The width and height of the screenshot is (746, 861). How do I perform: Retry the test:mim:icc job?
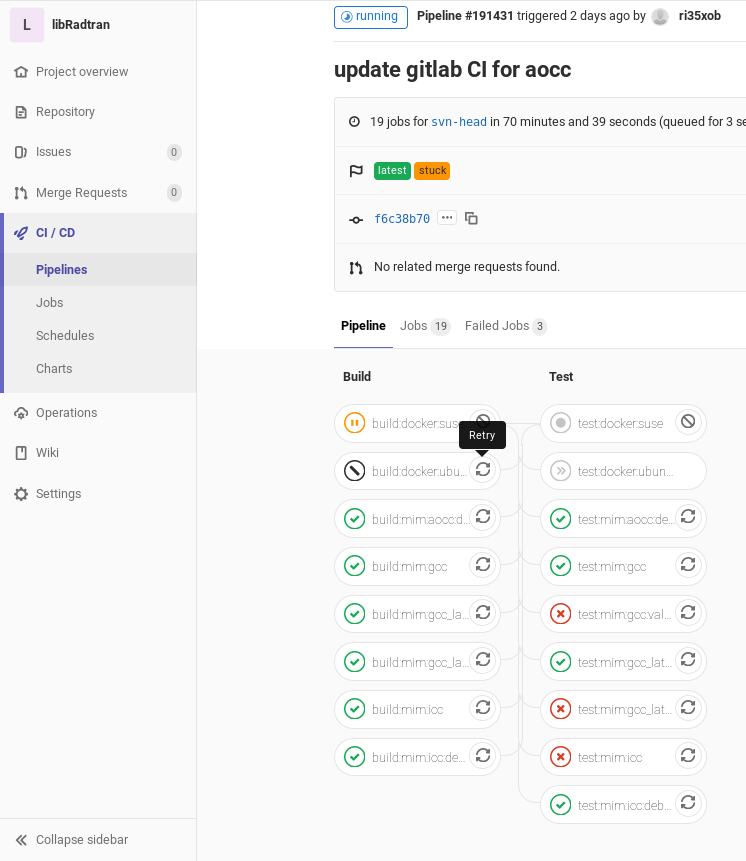[688, 756]
